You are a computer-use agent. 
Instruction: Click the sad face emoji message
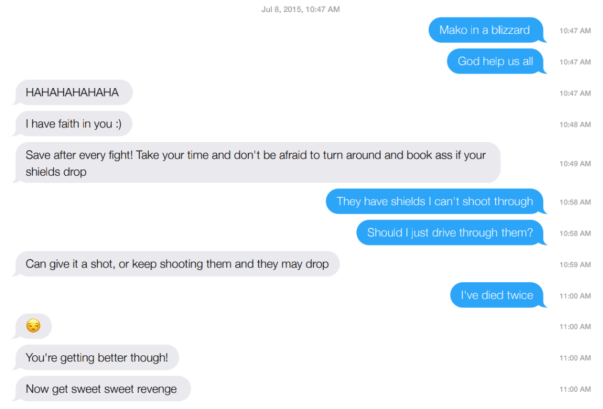click(x=33, y=326)
